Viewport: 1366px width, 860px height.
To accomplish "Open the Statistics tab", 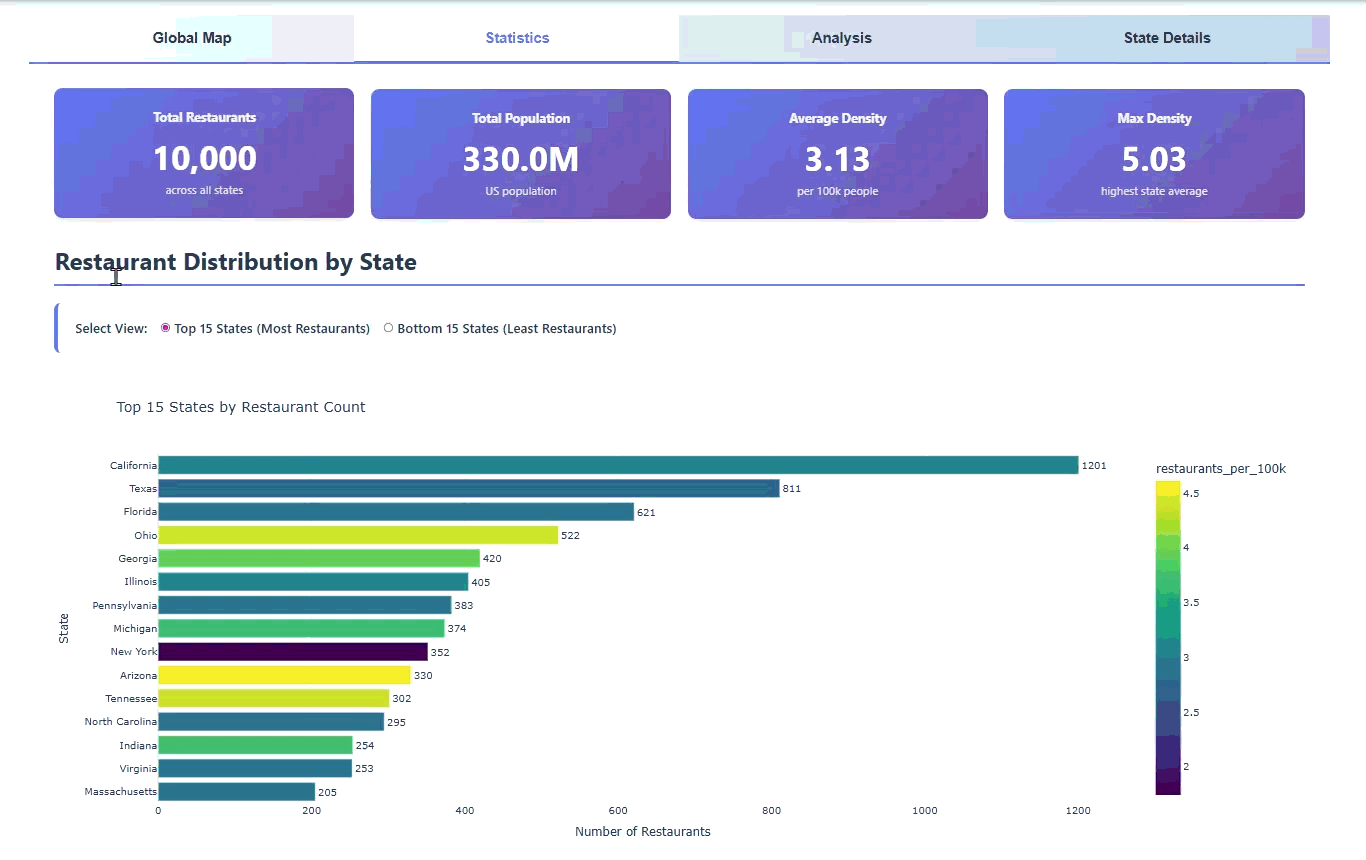I will tap(517, 38).
